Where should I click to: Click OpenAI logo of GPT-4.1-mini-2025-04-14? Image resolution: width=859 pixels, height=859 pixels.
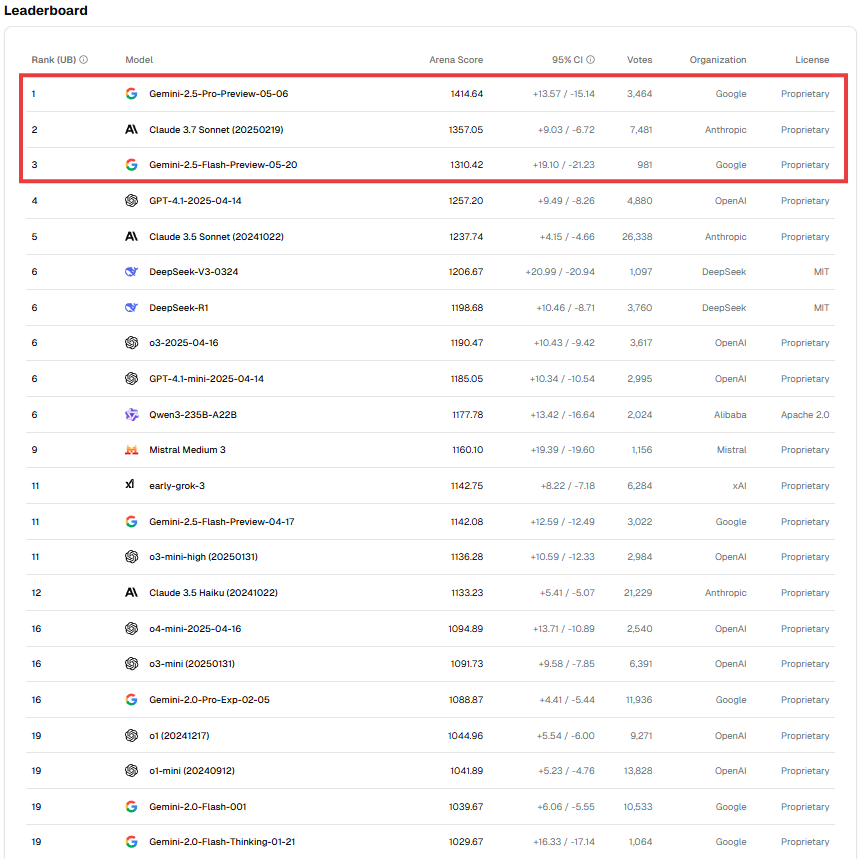pyautogui.click(x=131, y=379)
